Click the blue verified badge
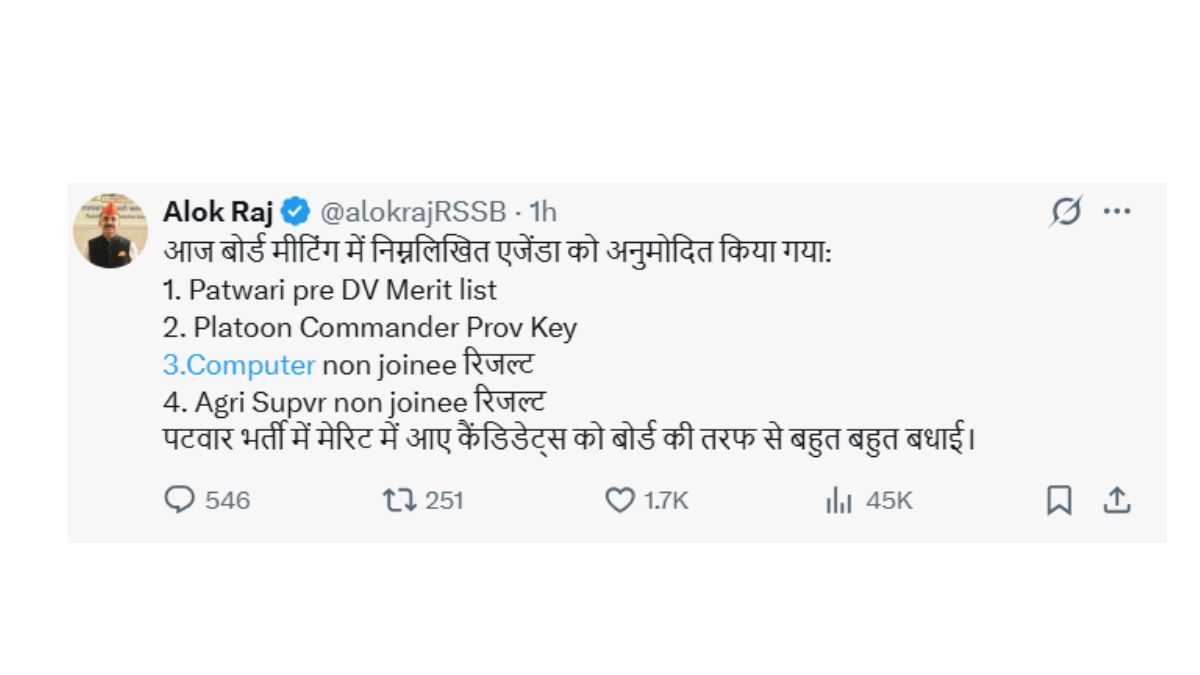1200x675 pixels. [x=297, y=212]
